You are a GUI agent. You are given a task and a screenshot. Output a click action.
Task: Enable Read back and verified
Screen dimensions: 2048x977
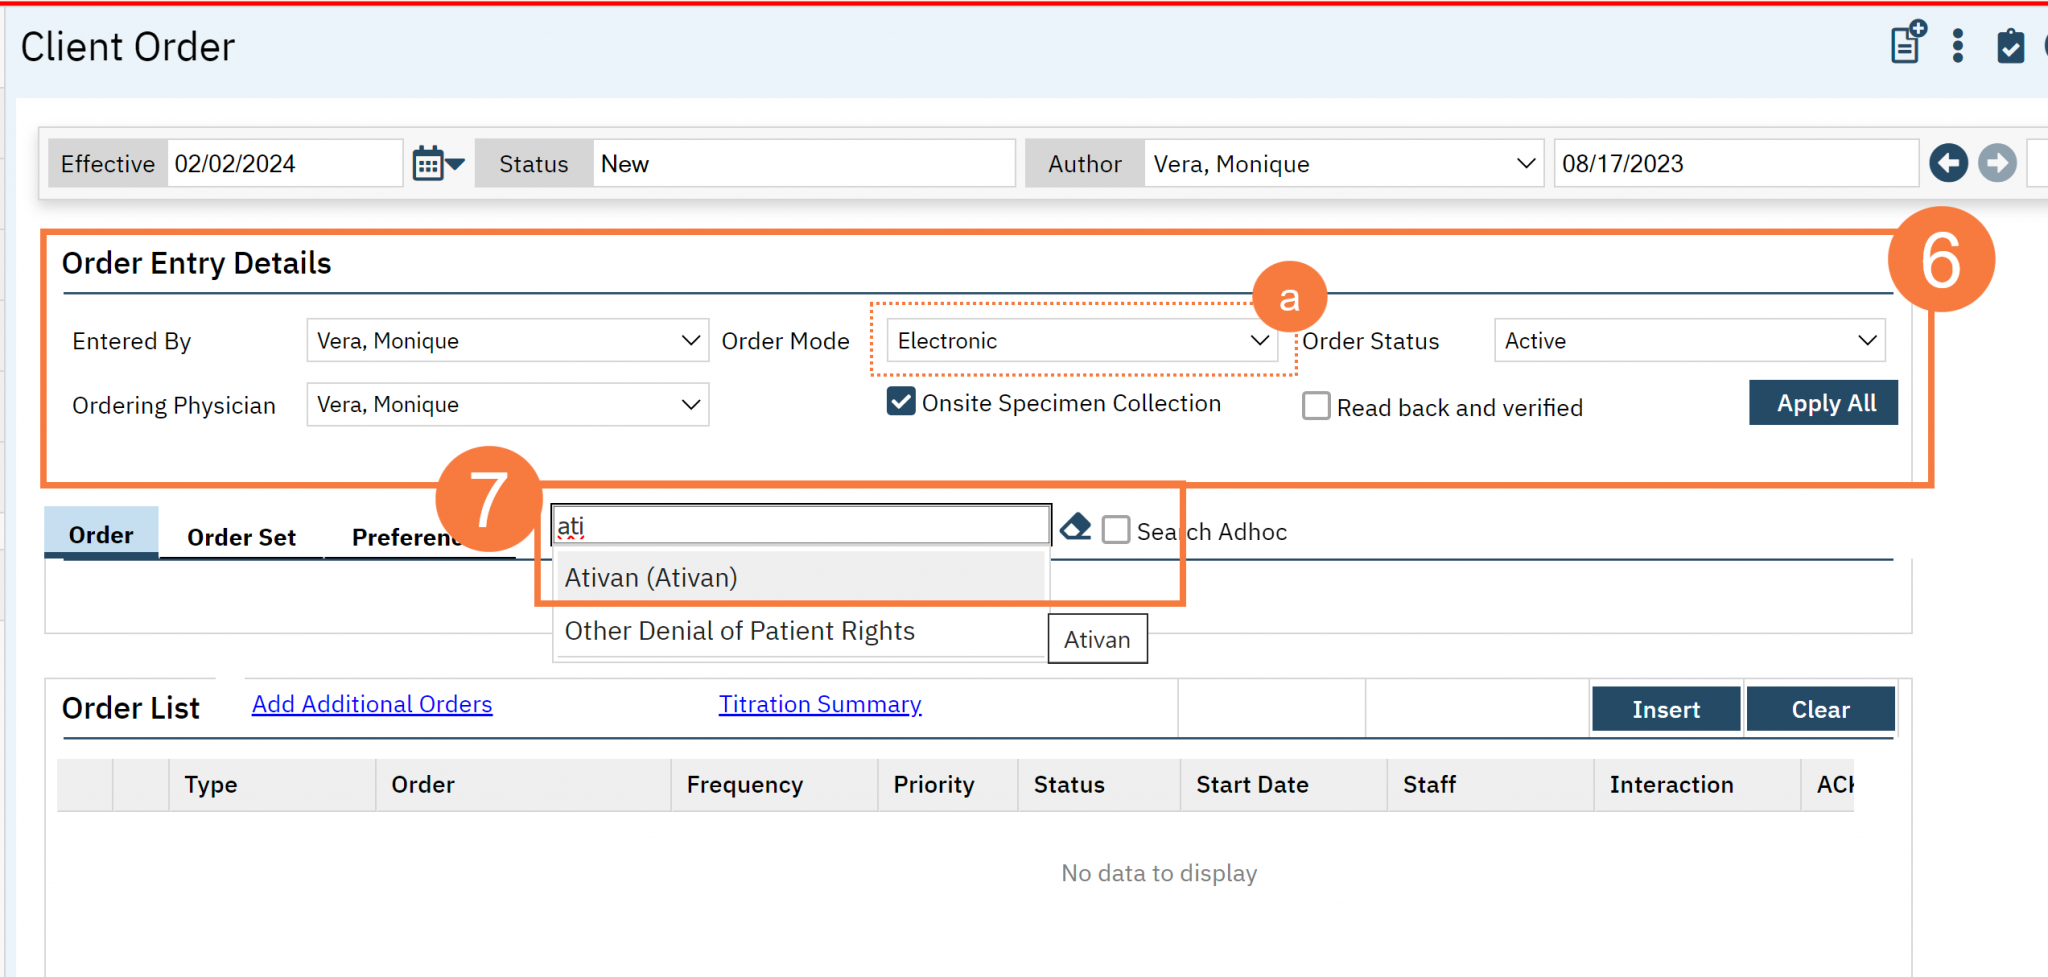tap(1315, 406)
